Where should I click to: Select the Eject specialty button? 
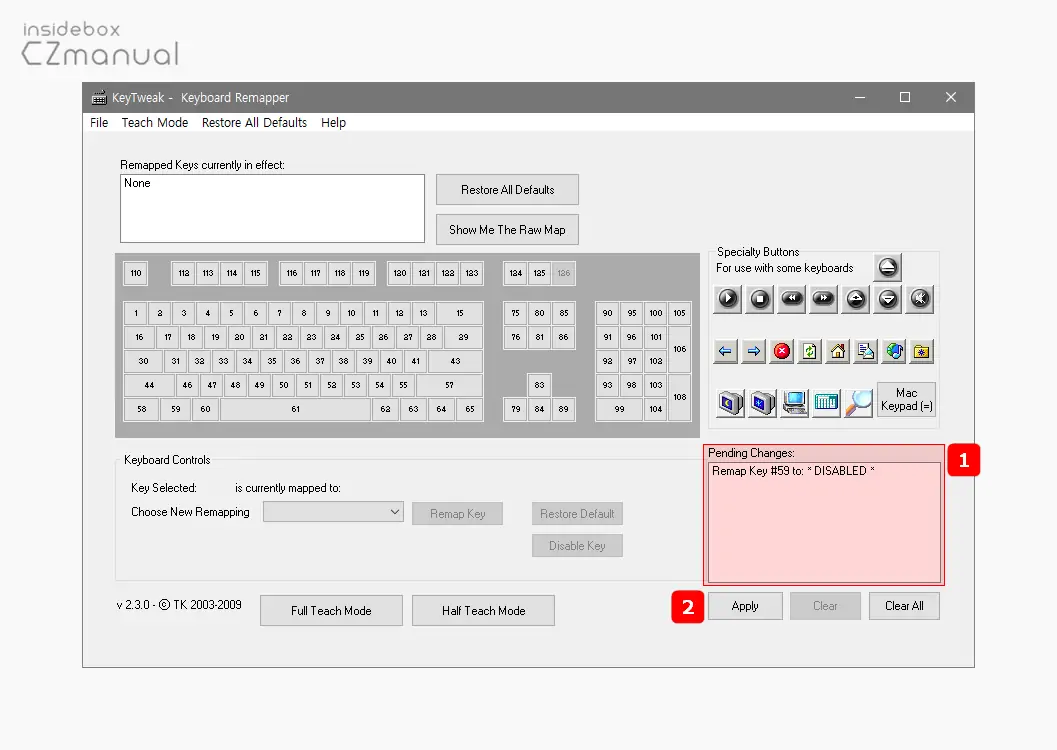click(887, 267)
